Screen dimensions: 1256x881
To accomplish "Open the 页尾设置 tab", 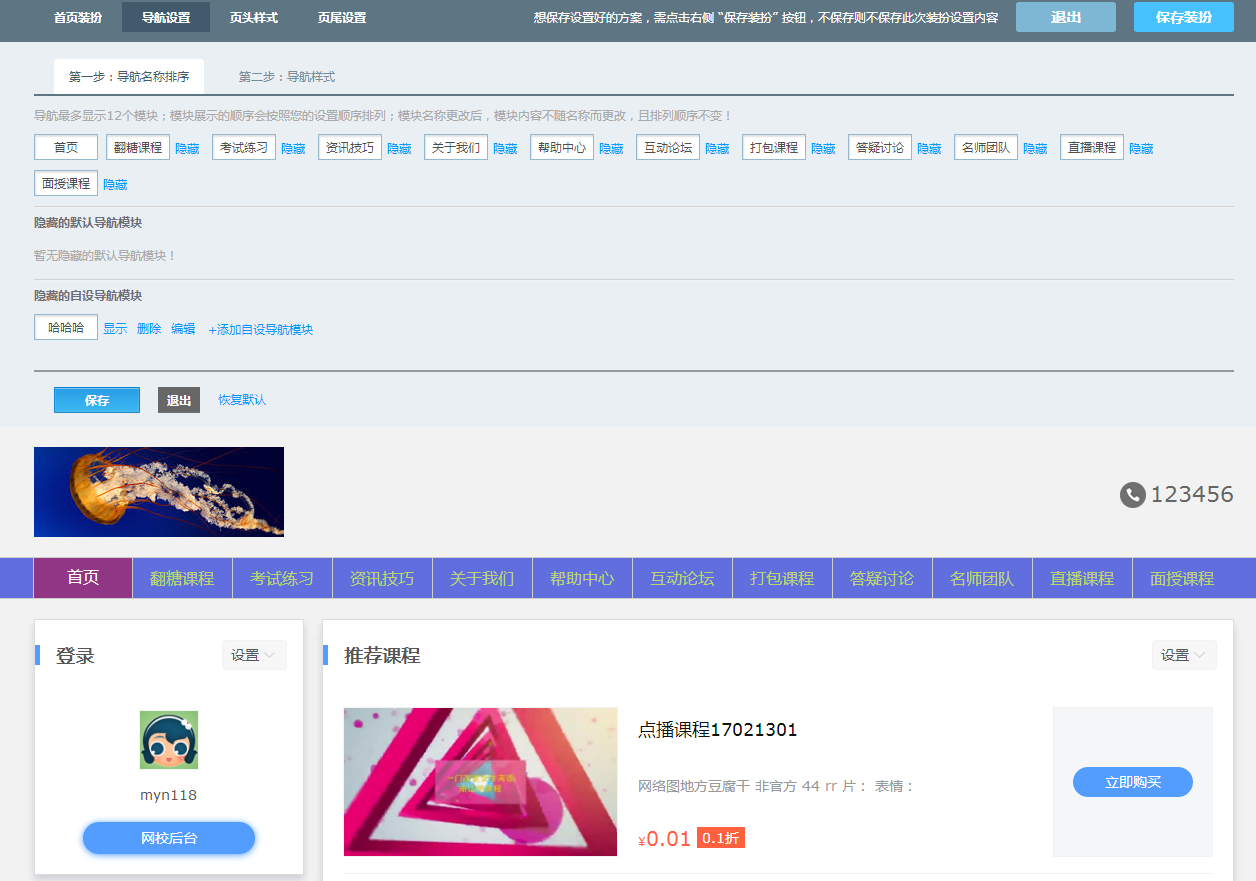I will coord(342,18).
